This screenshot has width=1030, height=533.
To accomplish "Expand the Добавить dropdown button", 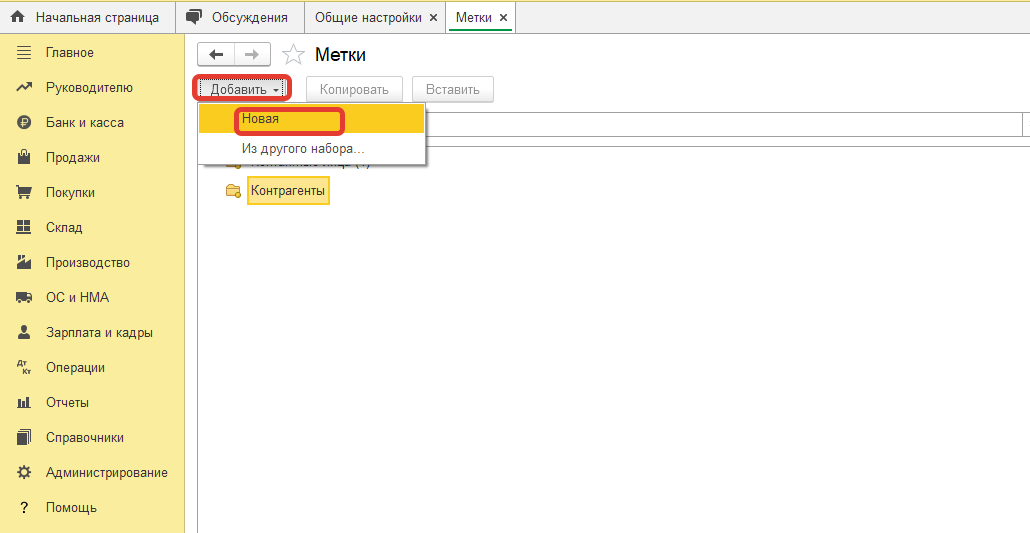I will (243, 89).
